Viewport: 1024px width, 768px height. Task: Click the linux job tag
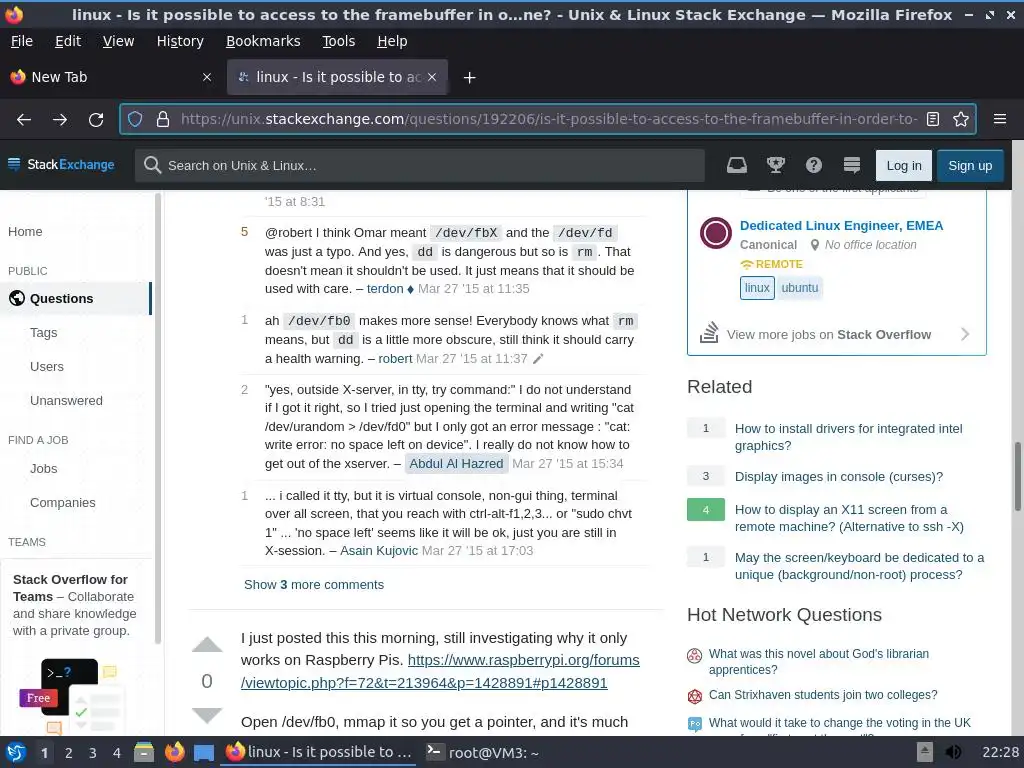pyautogui.click(x=757, y=288)
